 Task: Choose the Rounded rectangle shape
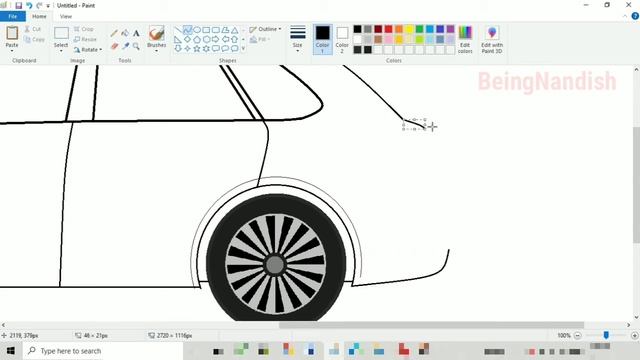click(x=216, y=30)
